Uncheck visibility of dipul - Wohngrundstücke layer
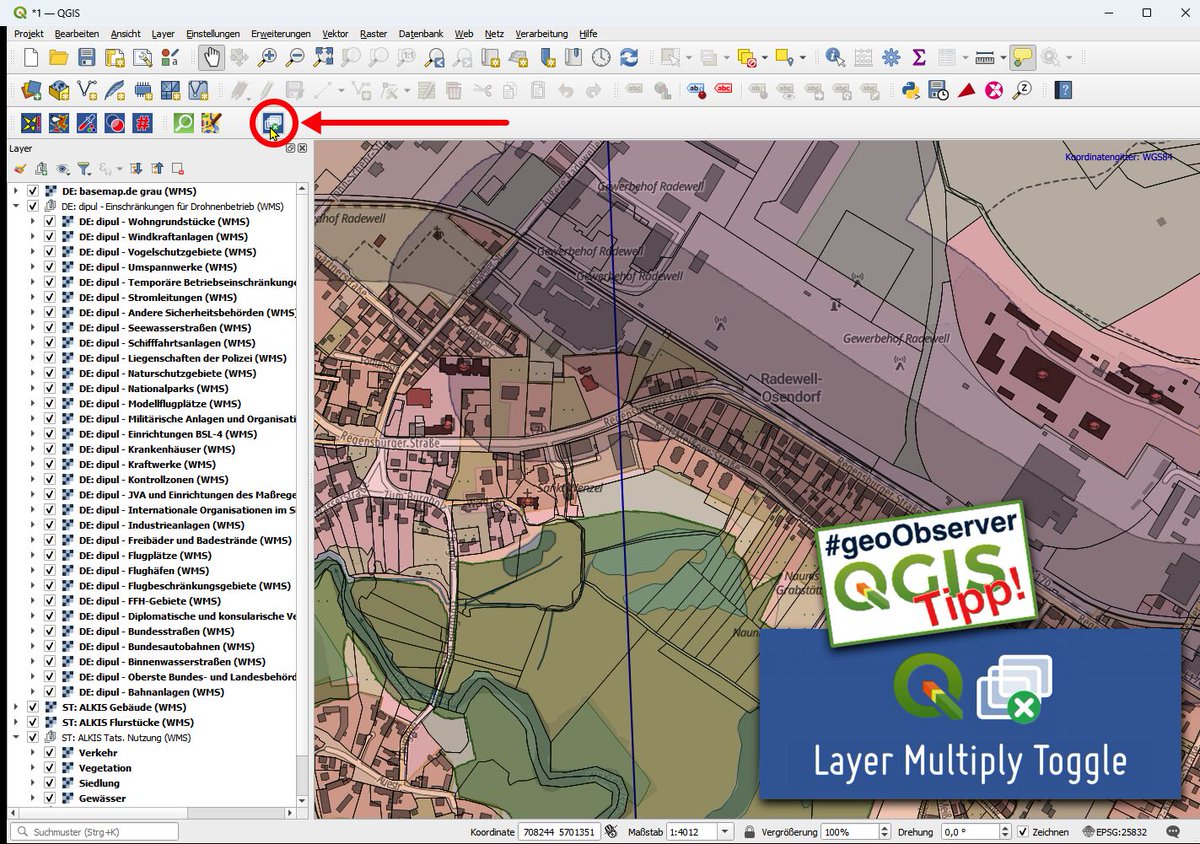The width and height of the screenshot is (1200, 844). click(50, 222)
